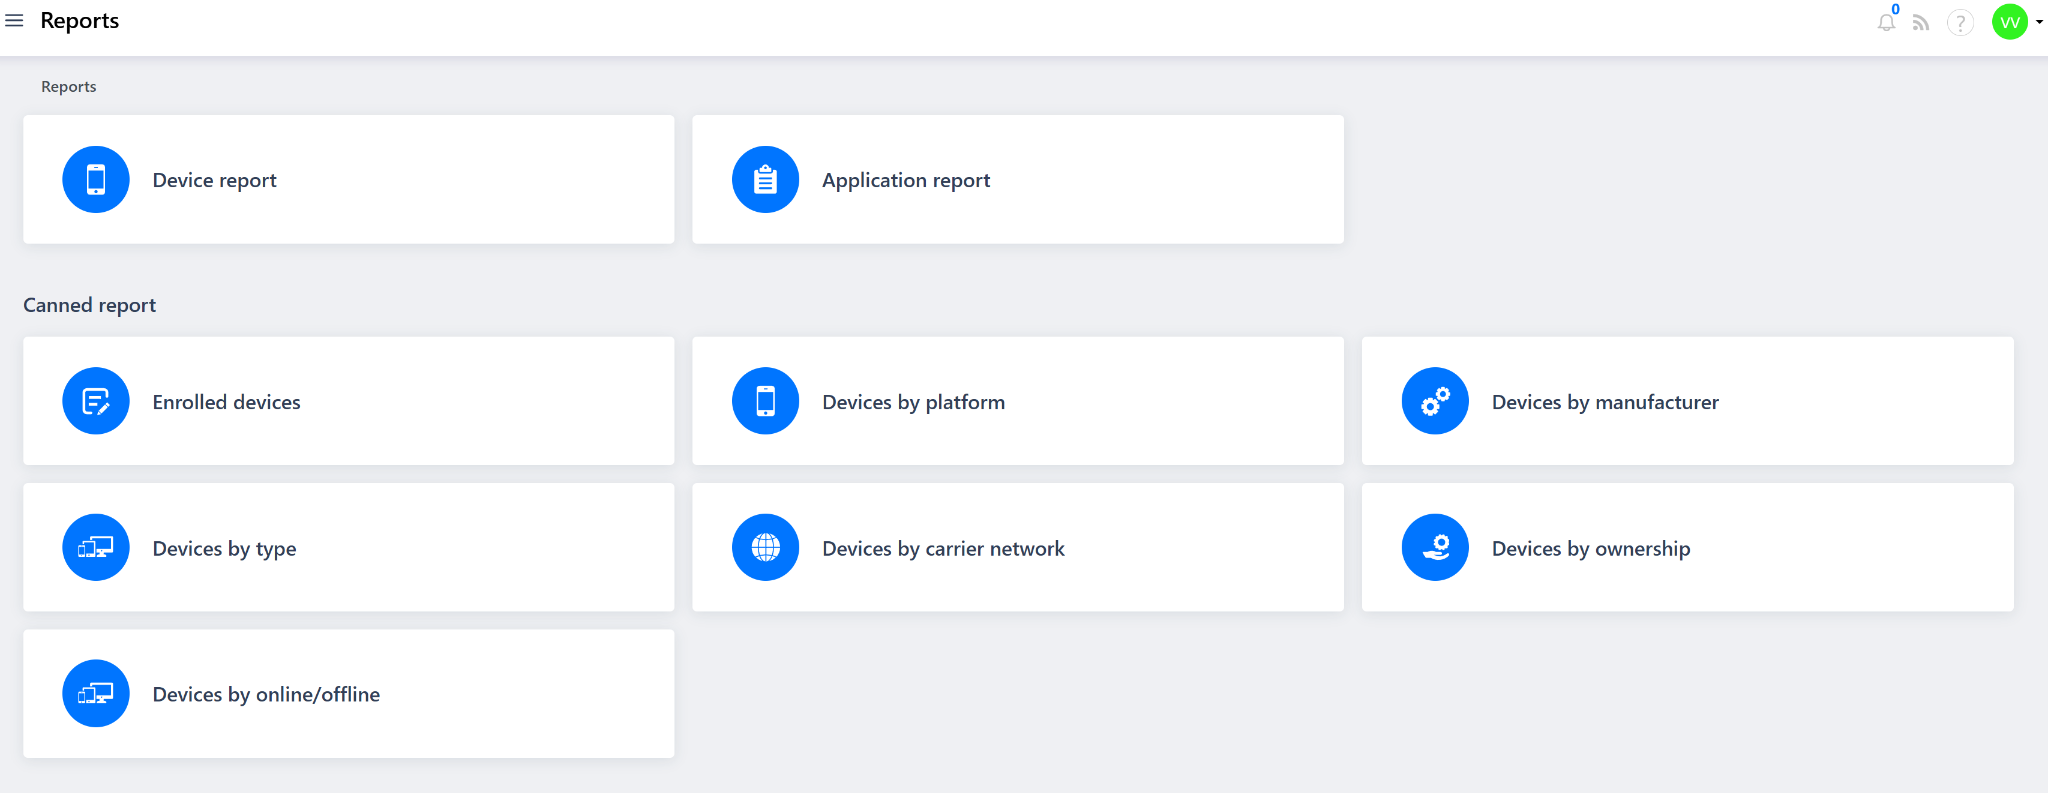This screenshot has width=2048, height=793.
Task: Open the VV user avatar menu
Action: tap(2009, 22)
